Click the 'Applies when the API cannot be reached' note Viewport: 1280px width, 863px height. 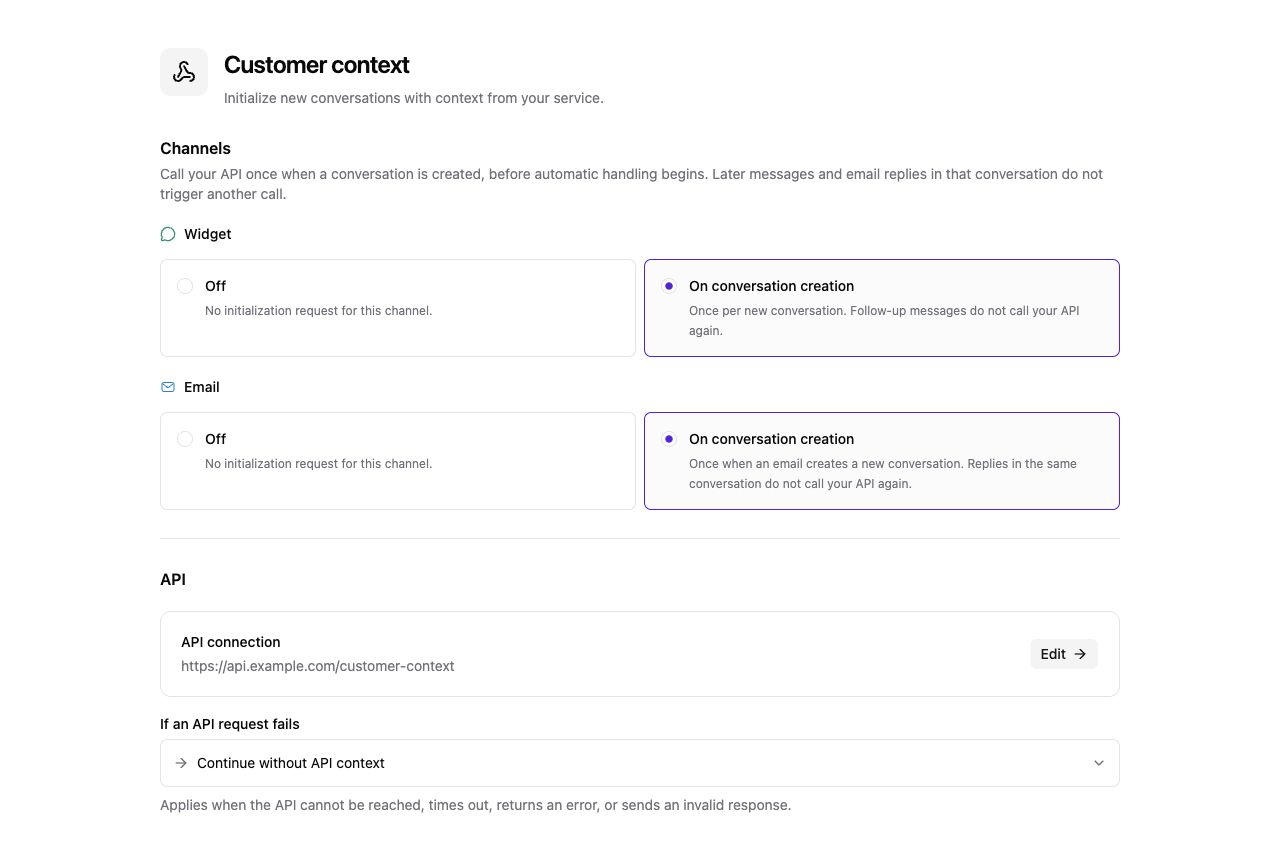coord(476,805)
